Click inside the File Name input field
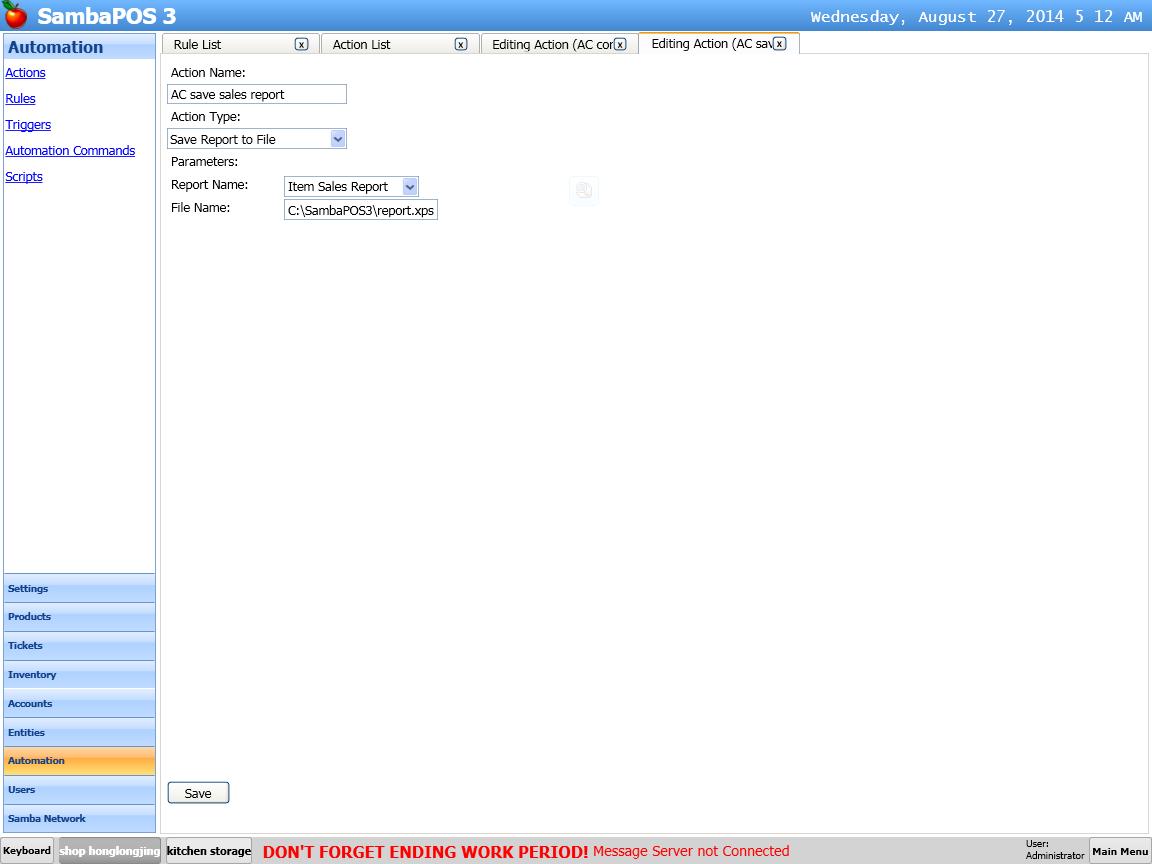This screenshot has width=1152, height=864. click(x=360, y=209)
